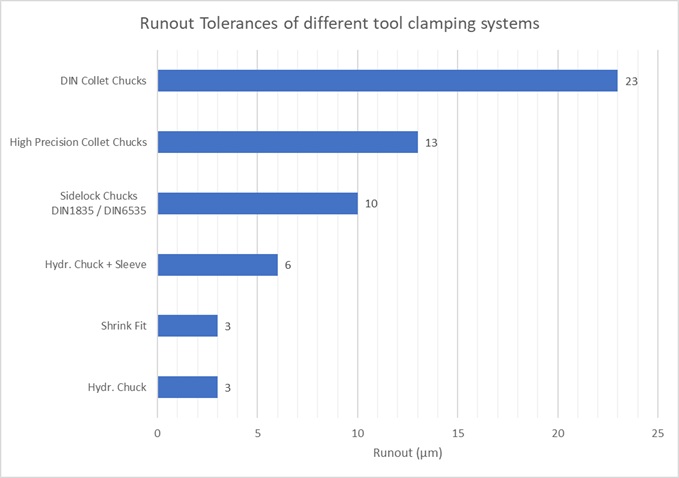This screenshot has width=679, height=478.
Task: Select the Hydr. Chuck + Sleeve bar
Action: [x=217, y=265]
